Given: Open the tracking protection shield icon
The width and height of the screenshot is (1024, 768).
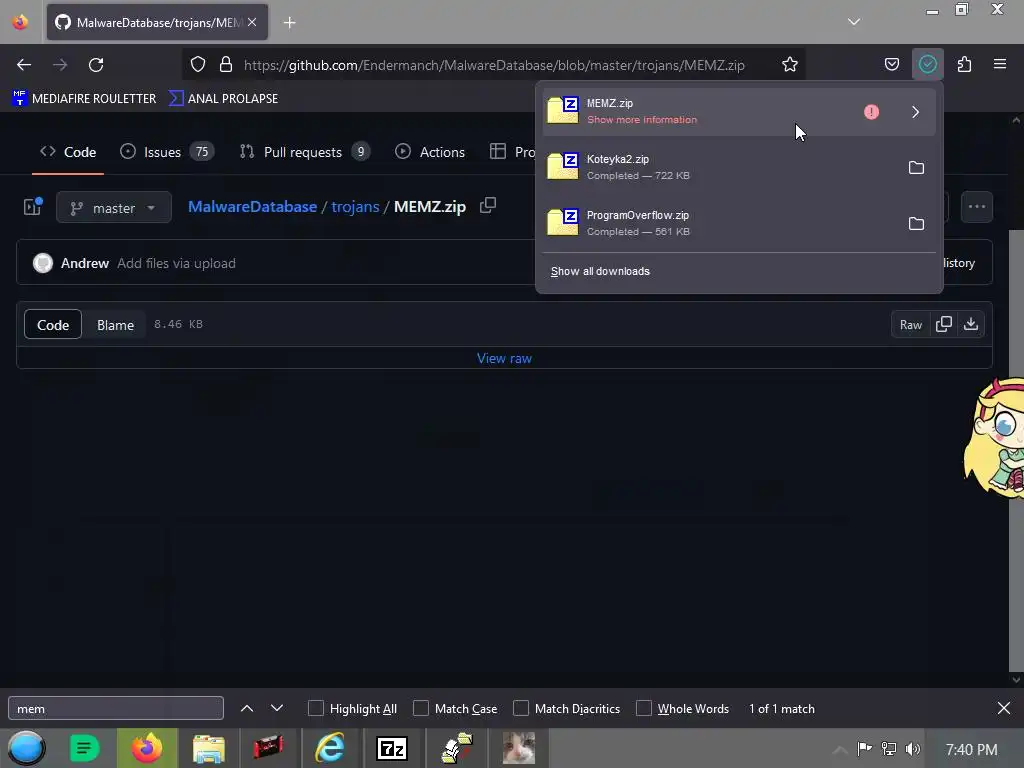Looking at the screenshot, I should (198, 65).
